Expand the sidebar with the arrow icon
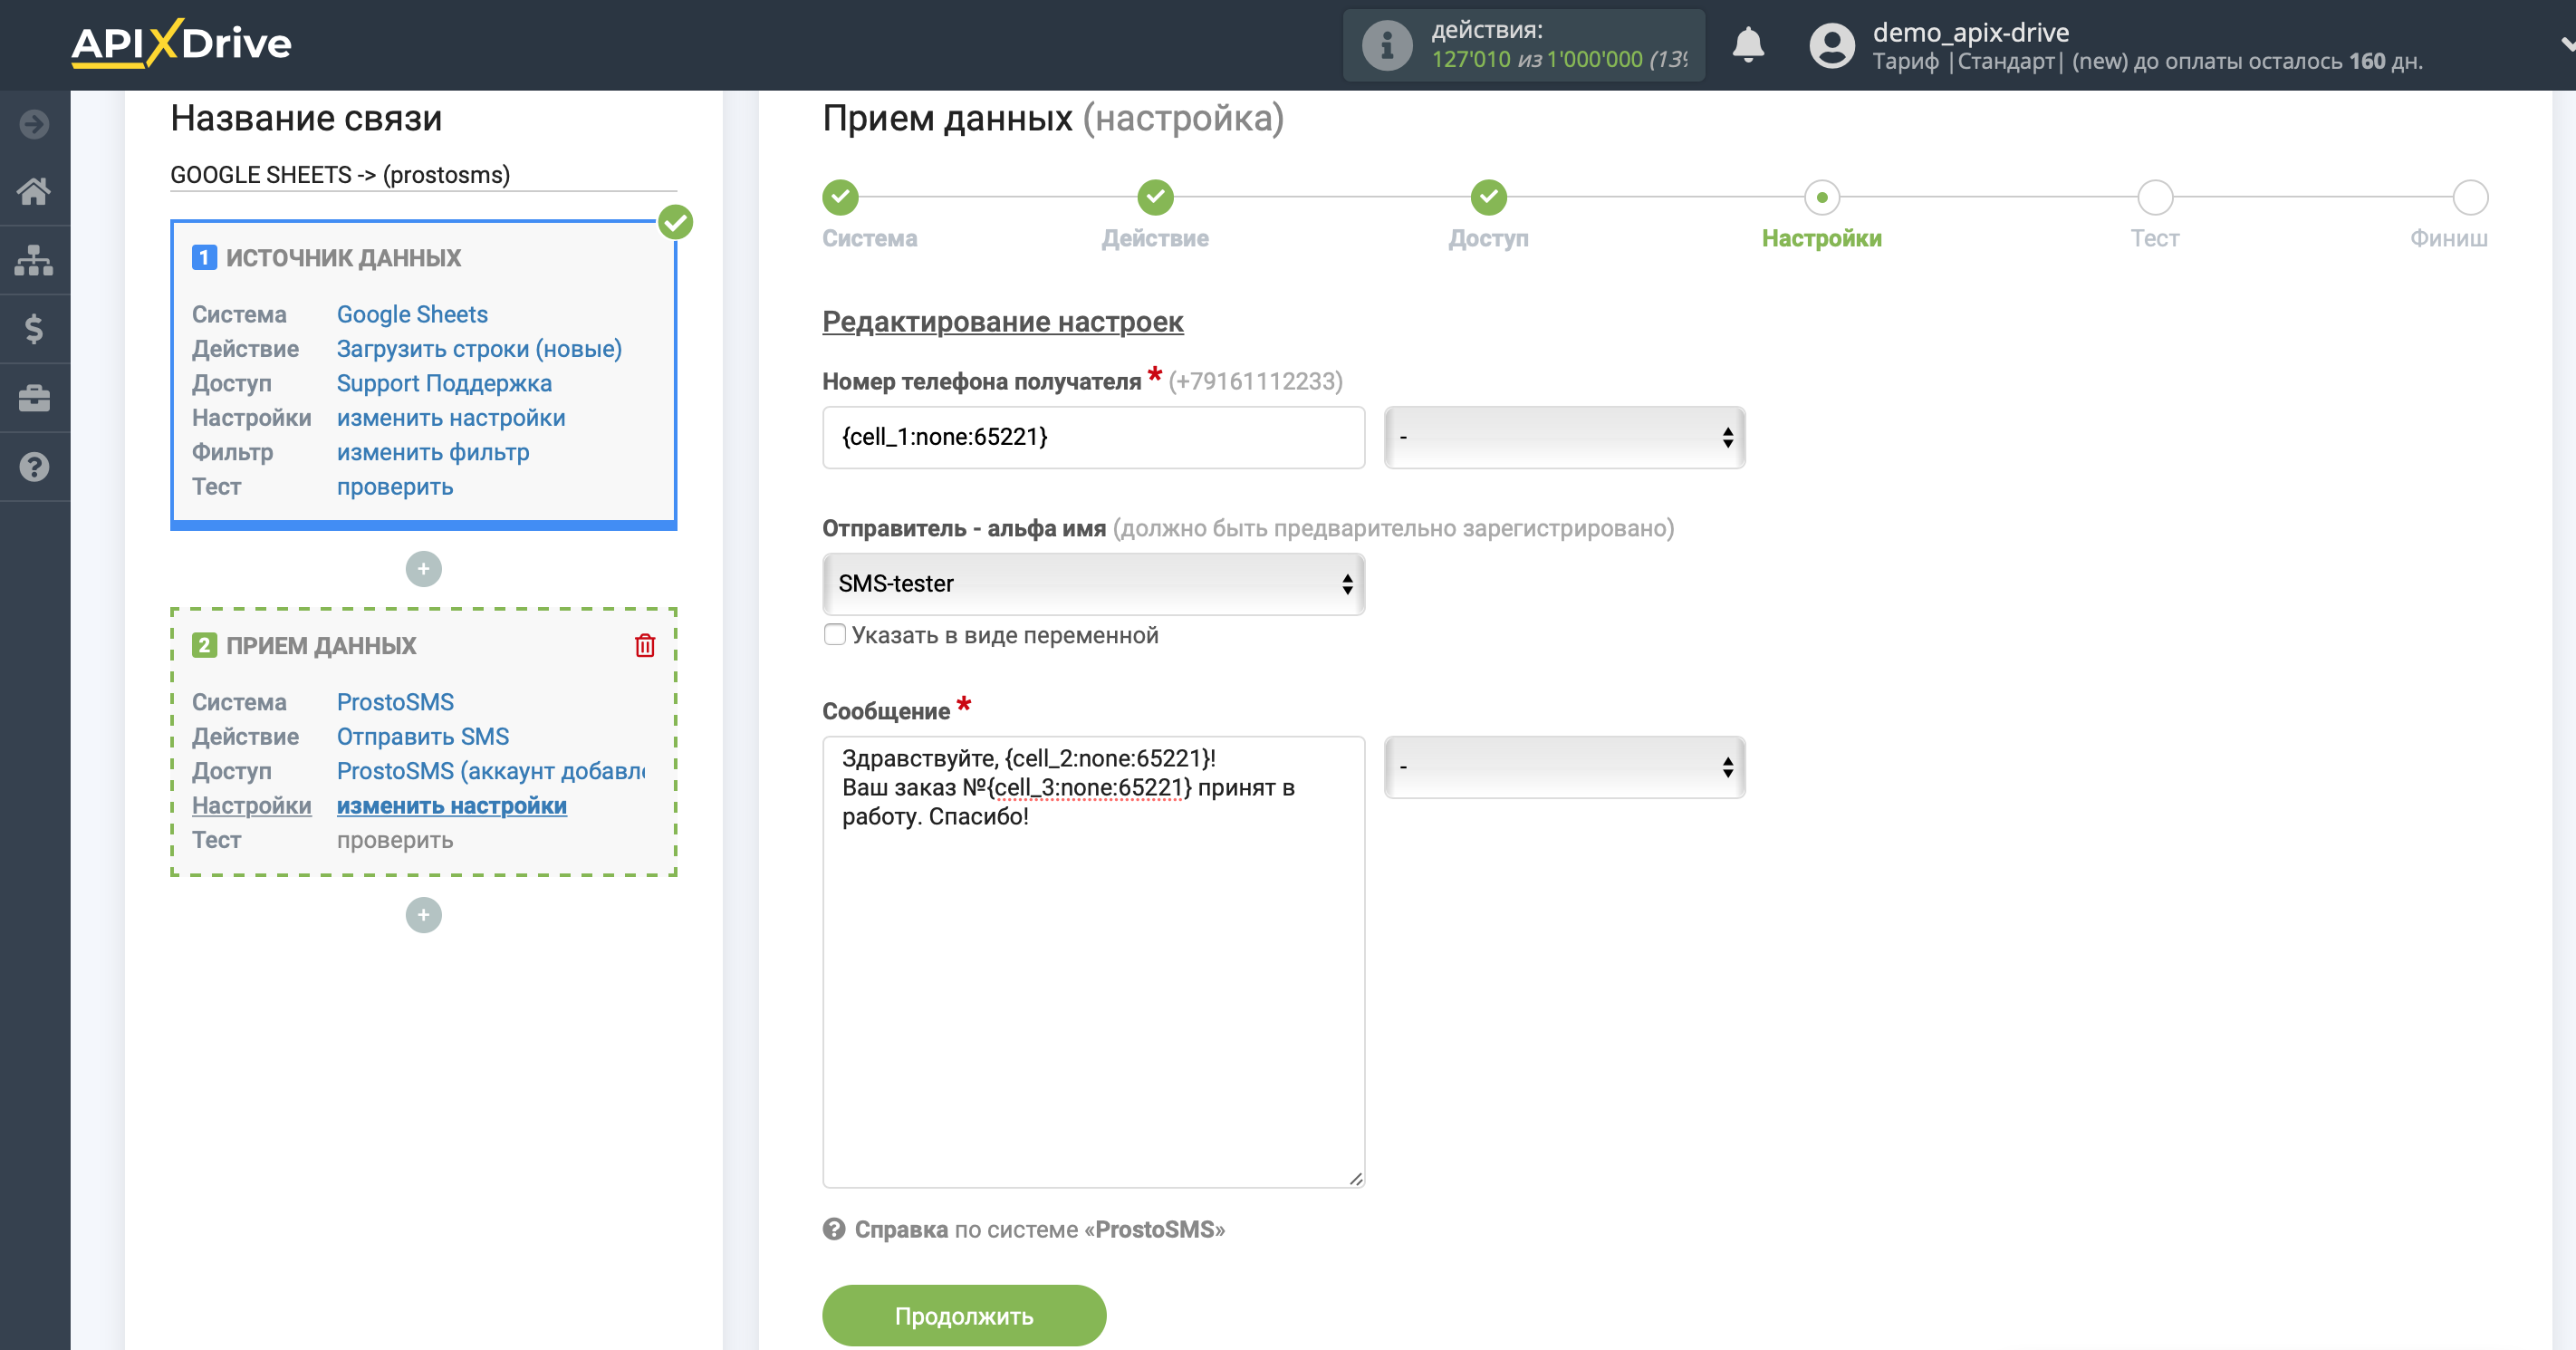The image size is (2576, 1350). 34,124
